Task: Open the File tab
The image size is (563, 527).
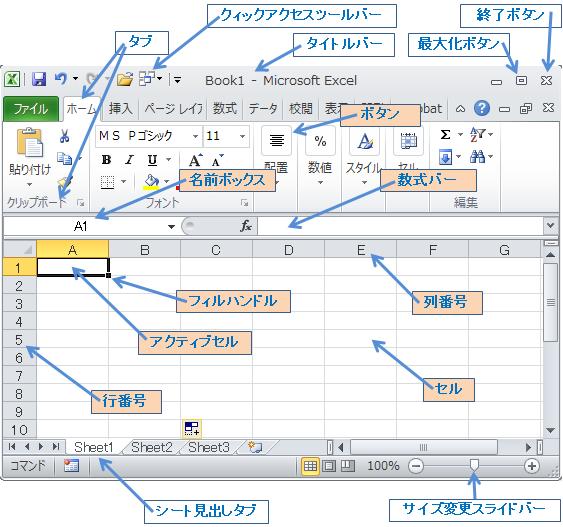Action: [31, 108]
